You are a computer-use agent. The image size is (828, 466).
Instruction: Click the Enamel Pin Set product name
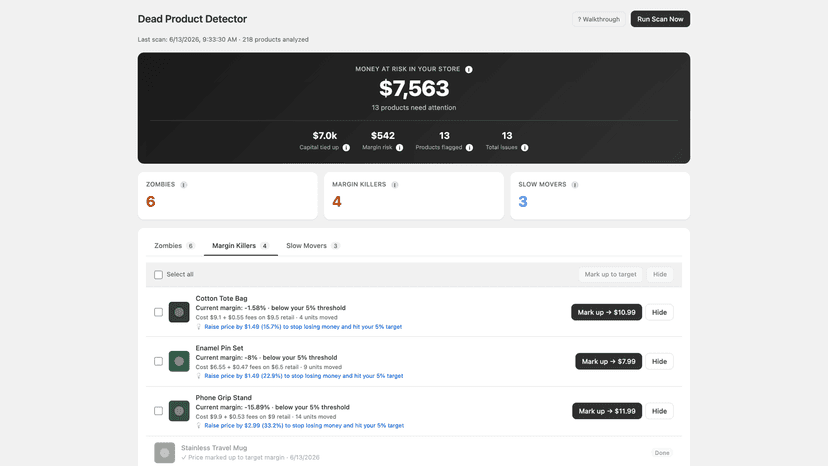(x=219, y=348)
